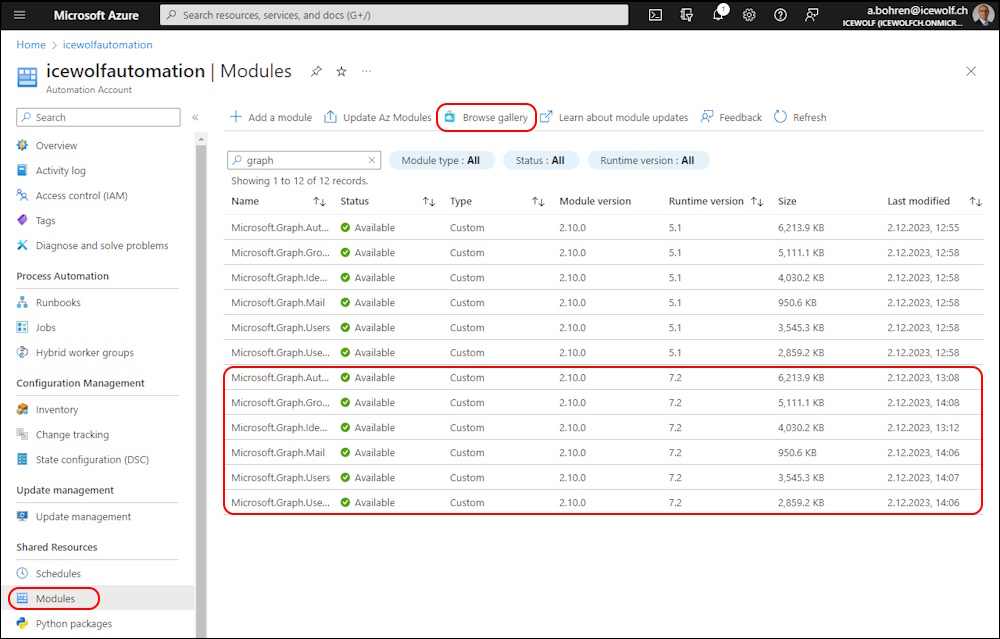Screen dimensions: 1000x639
Task: Open the account avatar menu
Action: (983, 15)
